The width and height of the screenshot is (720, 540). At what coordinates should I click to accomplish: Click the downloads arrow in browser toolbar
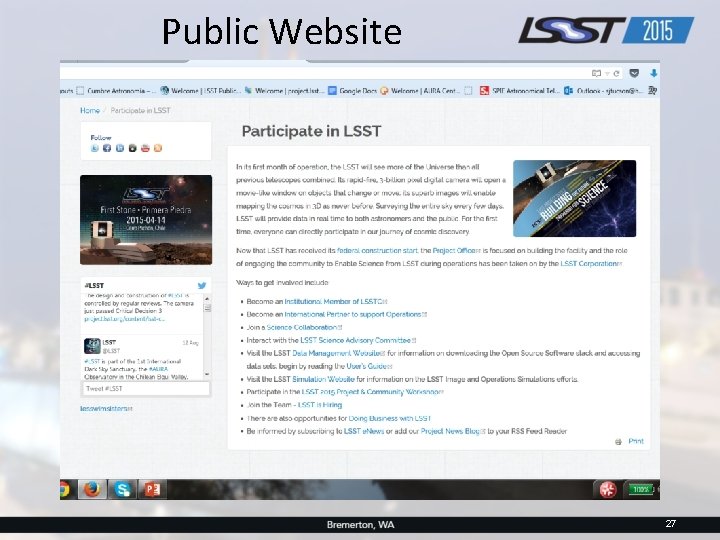[x=654, y=73]
